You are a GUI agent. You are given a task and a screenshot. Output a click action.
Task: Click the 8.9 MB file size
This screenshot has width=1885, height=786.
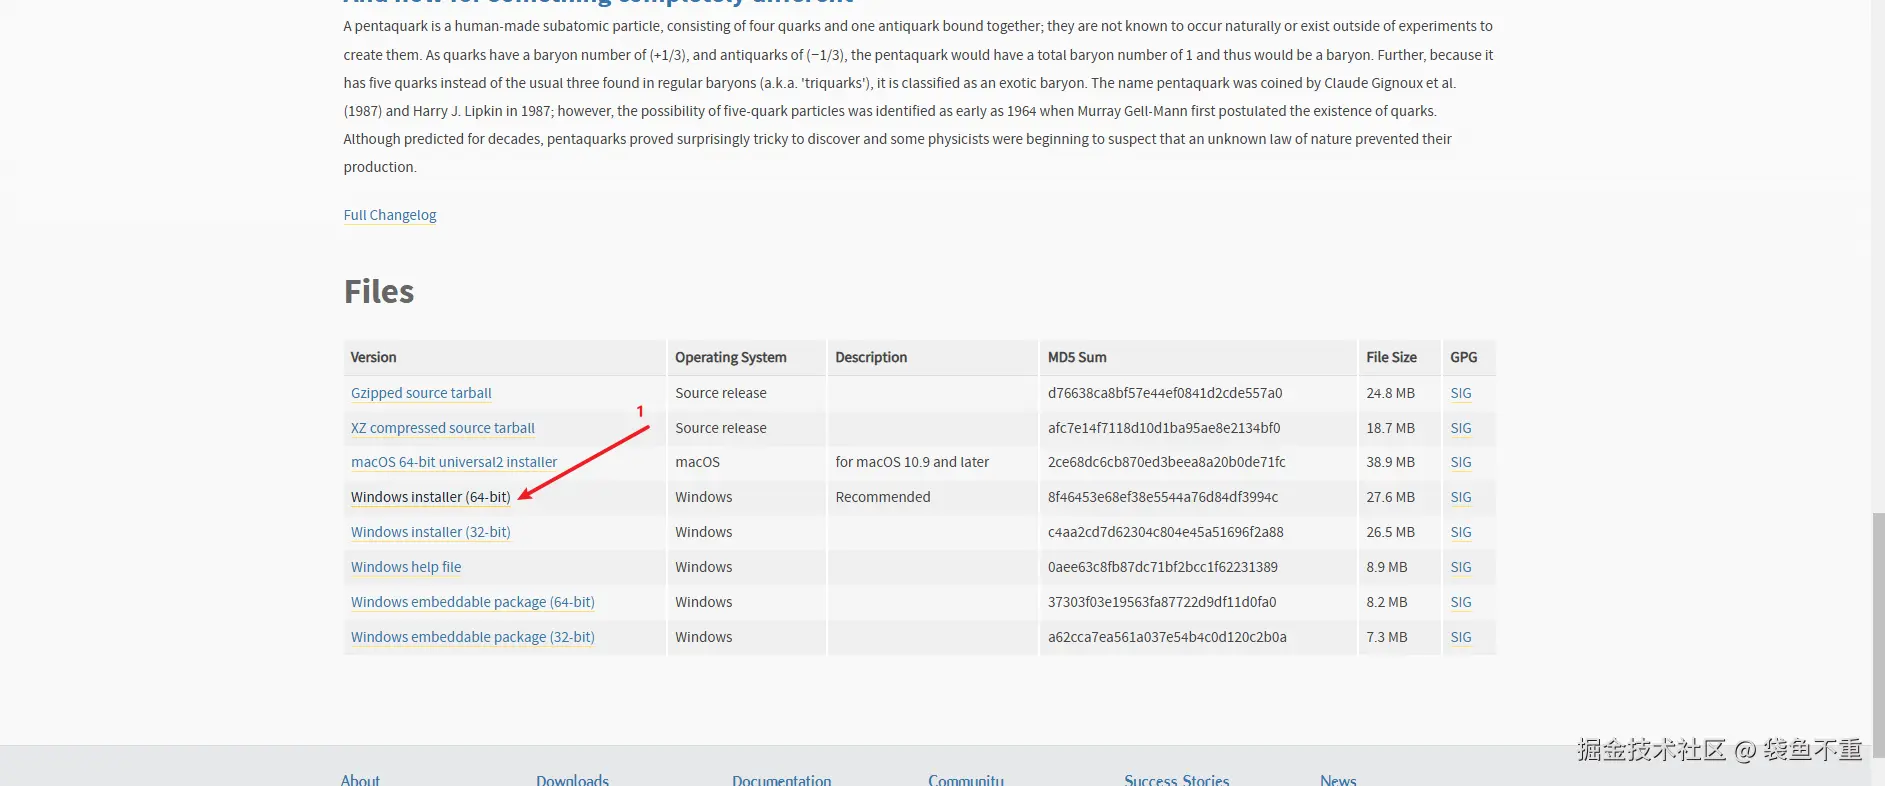click(1387, 567)
